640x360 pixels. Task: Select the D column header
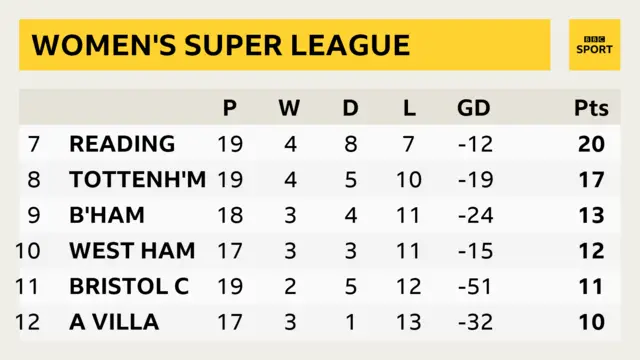click(351, 108)
